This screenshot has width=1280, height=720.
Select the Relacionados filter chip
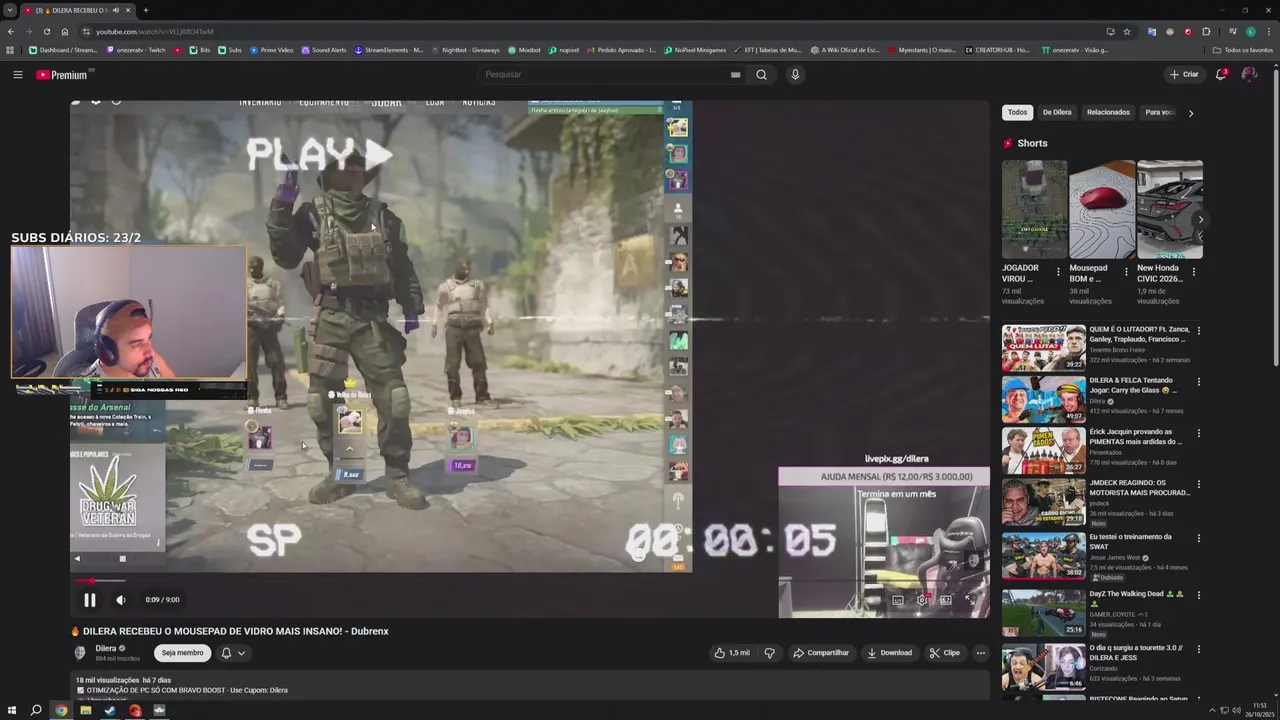(x=1108, y=112)
